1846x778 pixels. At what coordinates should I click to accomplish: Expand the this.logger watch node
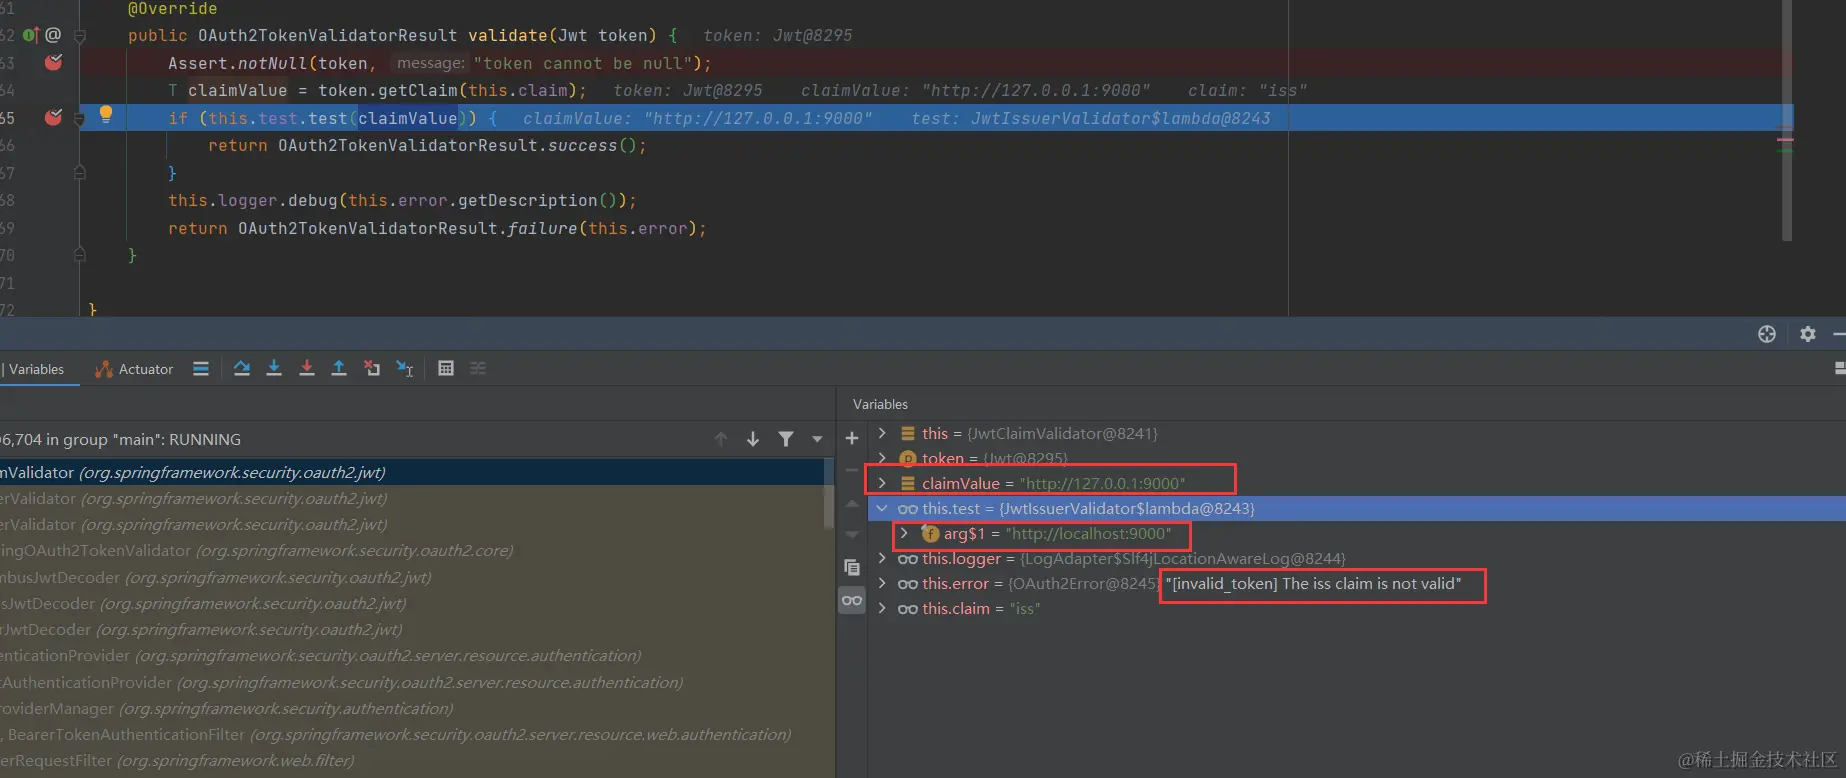coord(882,558)
